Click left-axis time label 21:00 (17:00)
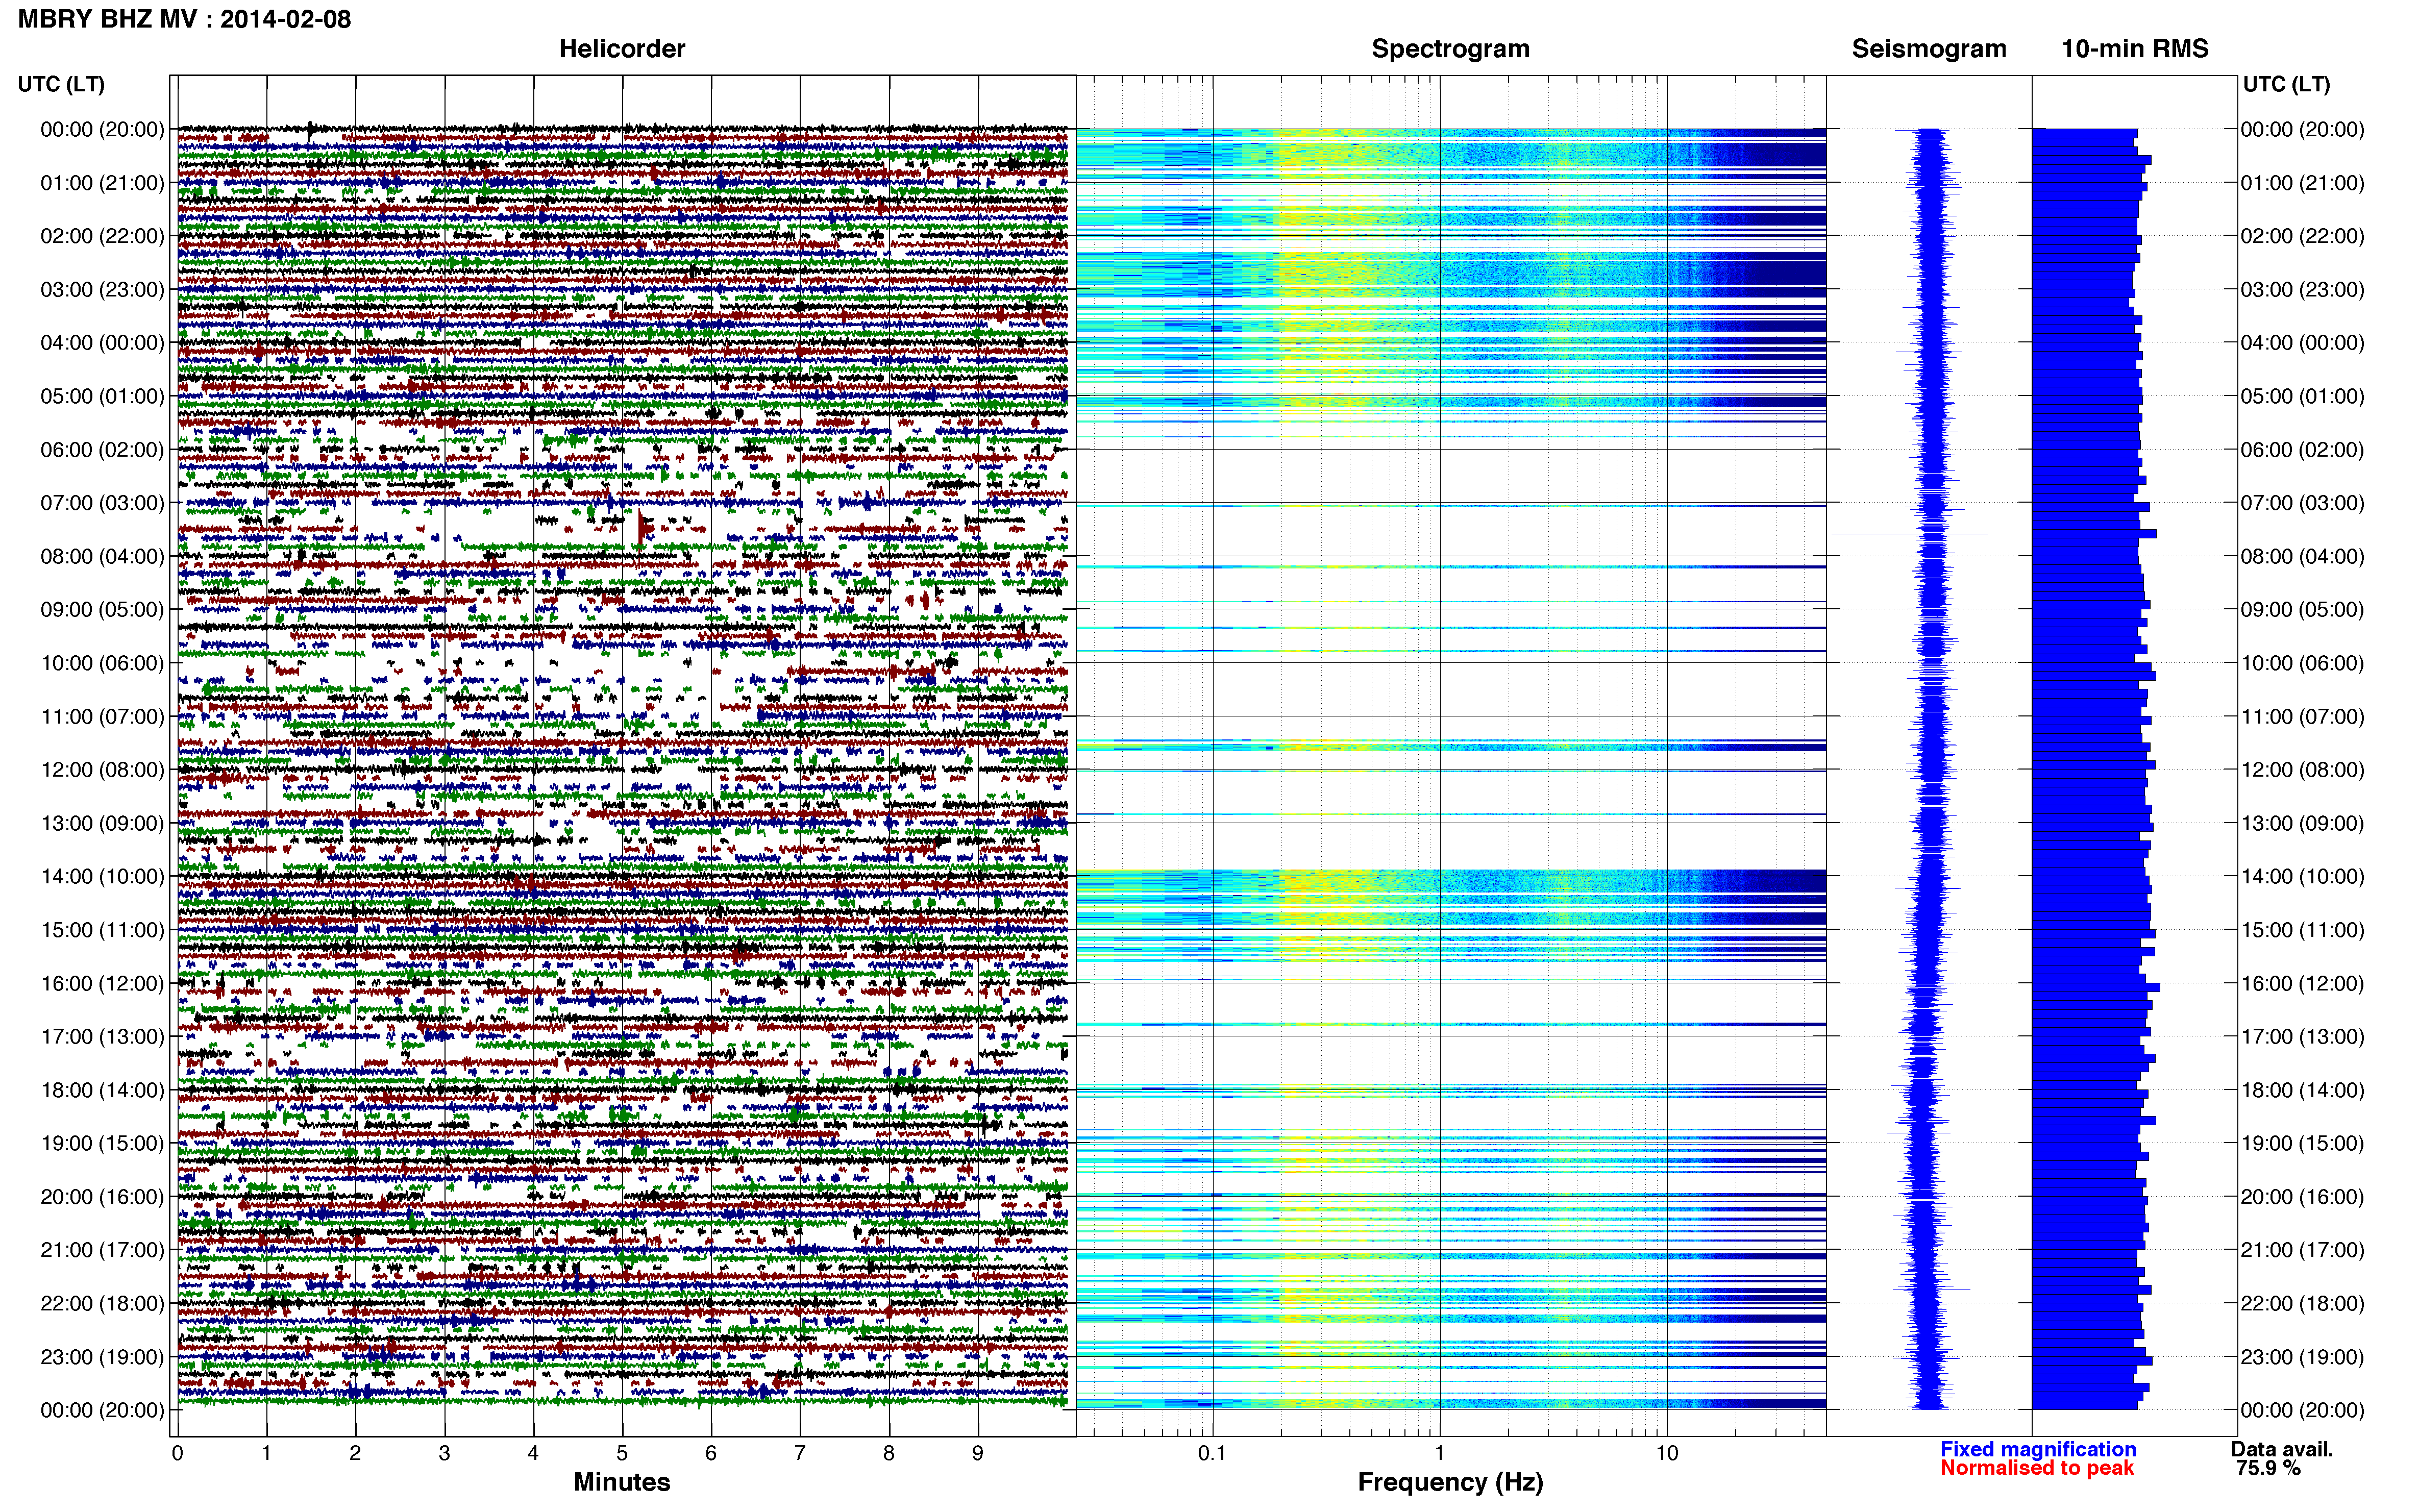The height and width of the screenshot is (1512, 2419). pyautogui.click(x=102, y=1250)
